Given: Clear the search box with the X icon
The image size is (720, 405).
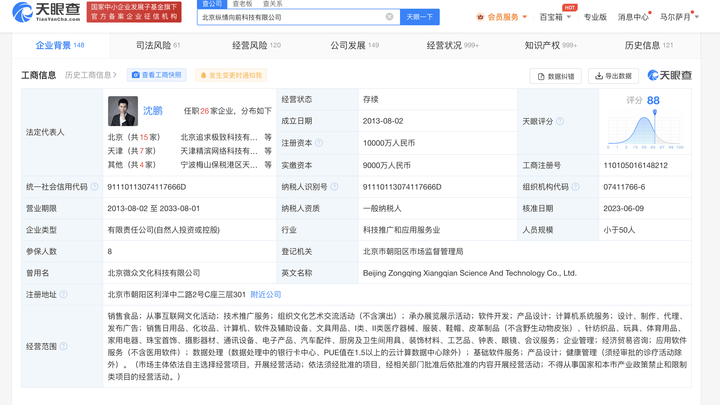Looking at the screenshot, I should [x=389, y=17].
